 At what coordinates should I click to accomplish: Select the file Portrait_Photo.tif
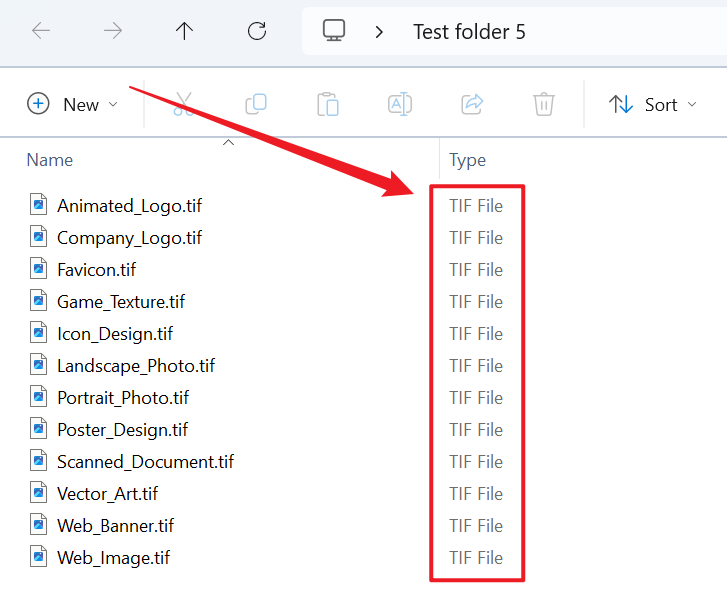pos(123,397)
